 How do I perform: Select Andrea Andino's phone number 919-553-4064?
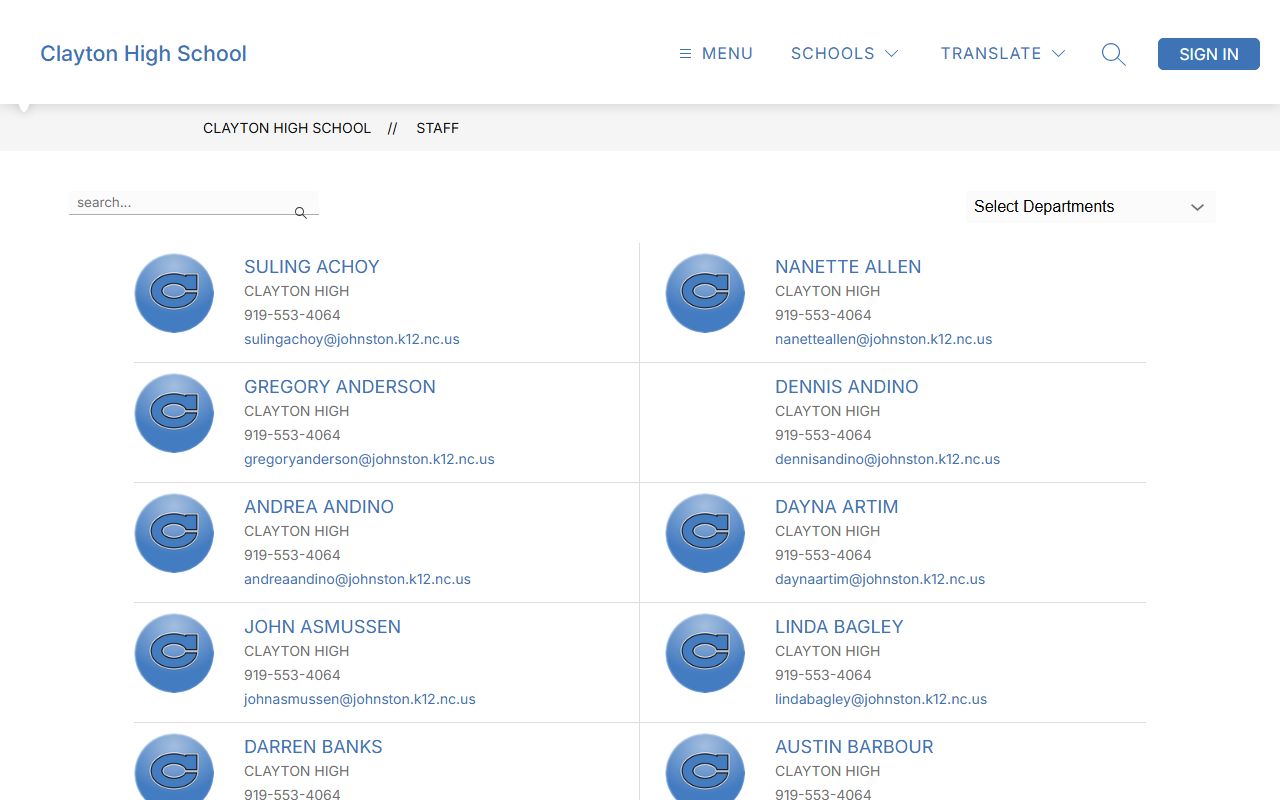pos(292,555)
